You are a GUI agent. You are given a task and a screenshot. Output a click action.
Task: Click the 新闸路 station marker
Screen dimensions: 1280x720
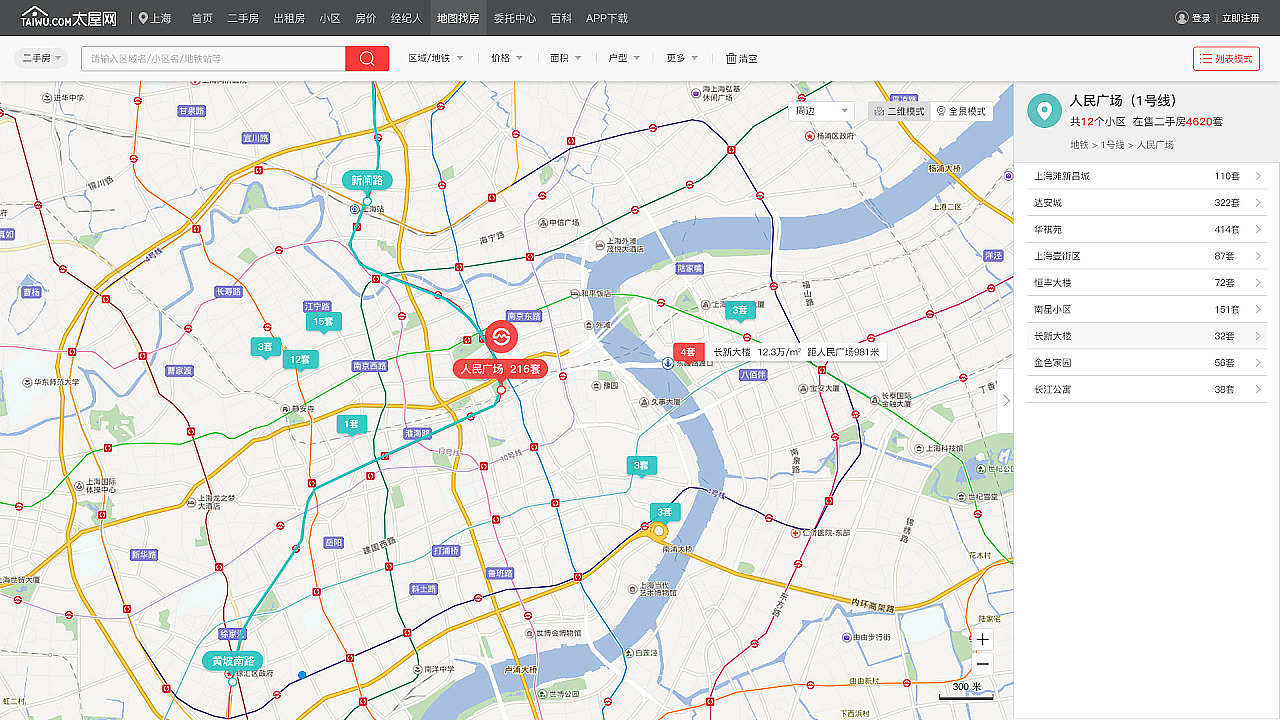(367, 181)
